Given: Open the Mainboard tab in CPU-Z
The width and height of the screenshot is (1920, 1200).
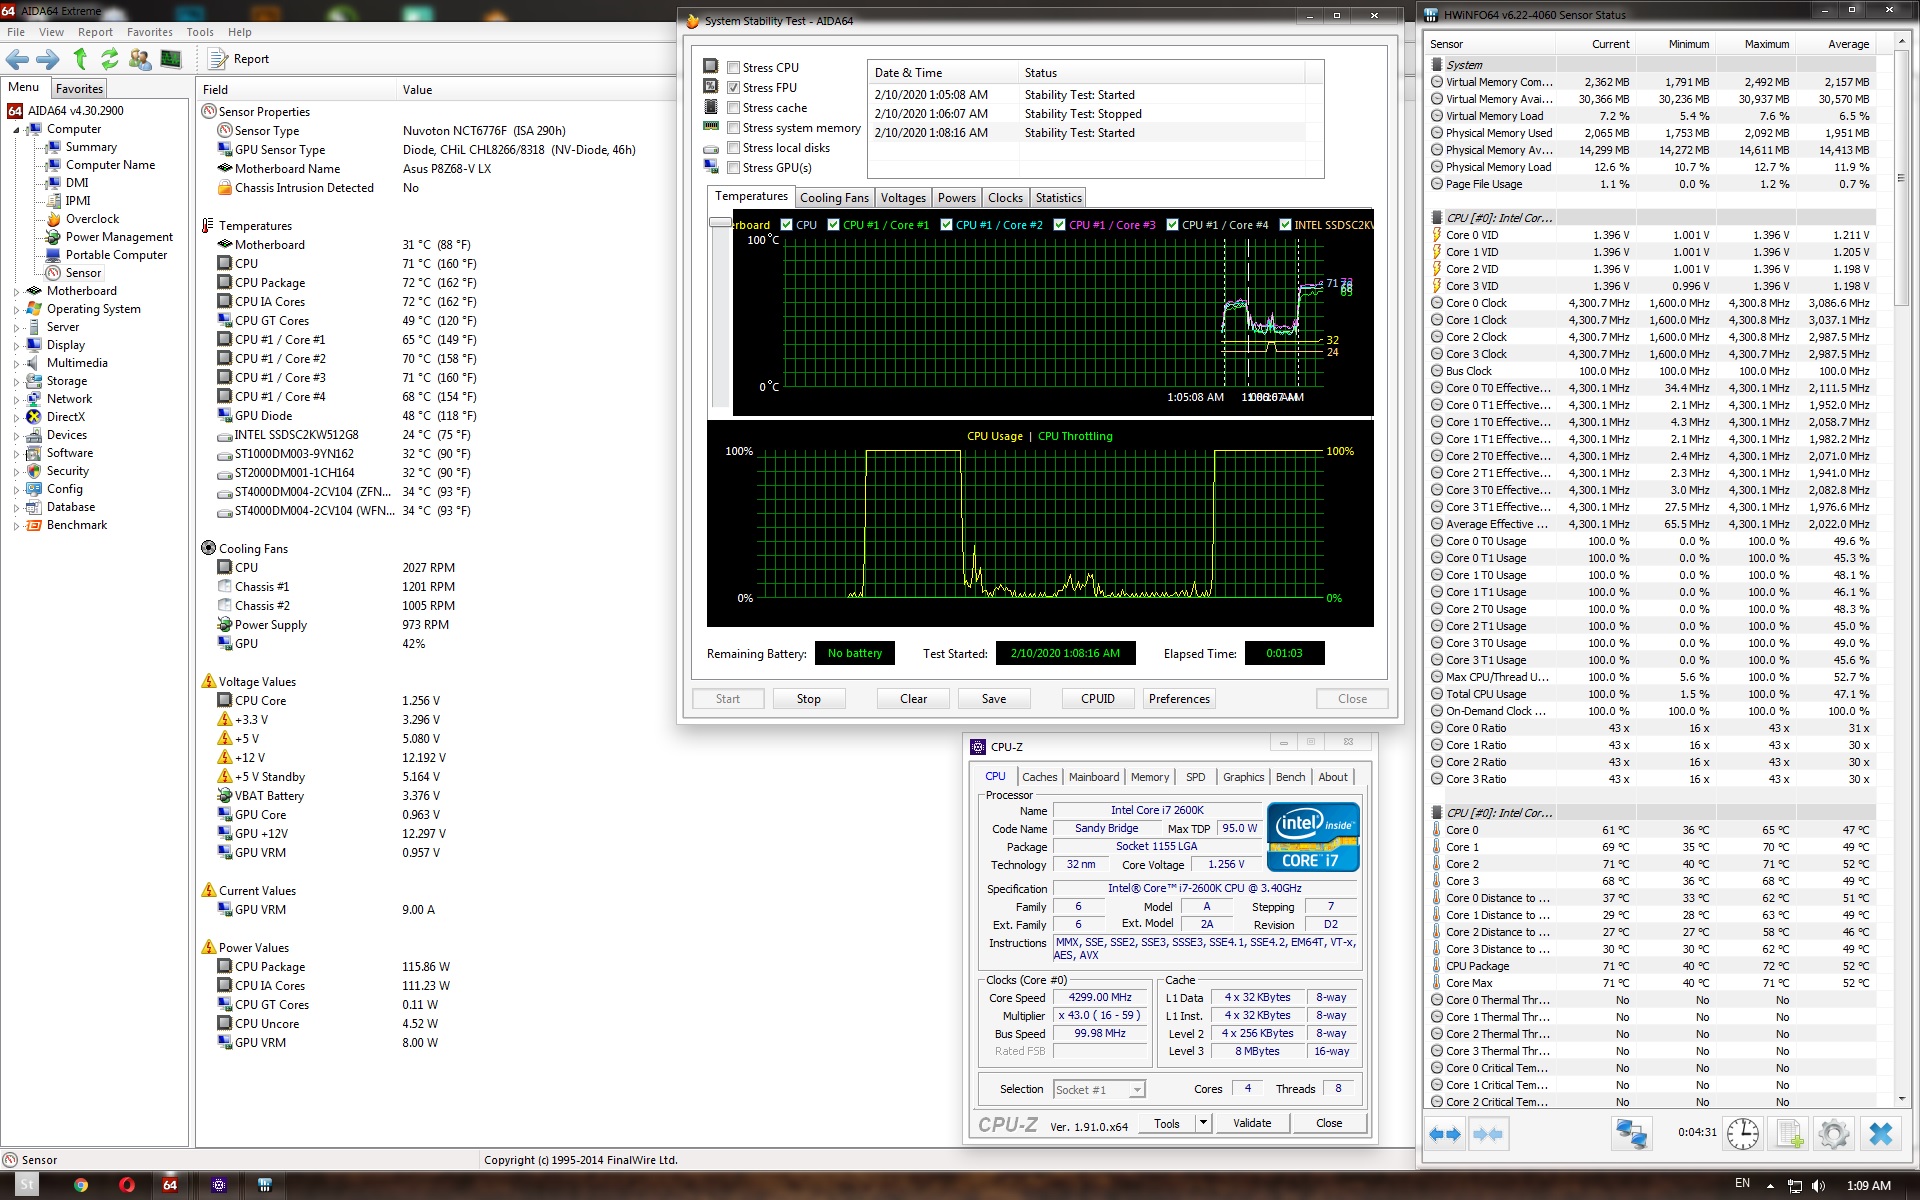Looking at the screenshot, I should point(1093,777).
